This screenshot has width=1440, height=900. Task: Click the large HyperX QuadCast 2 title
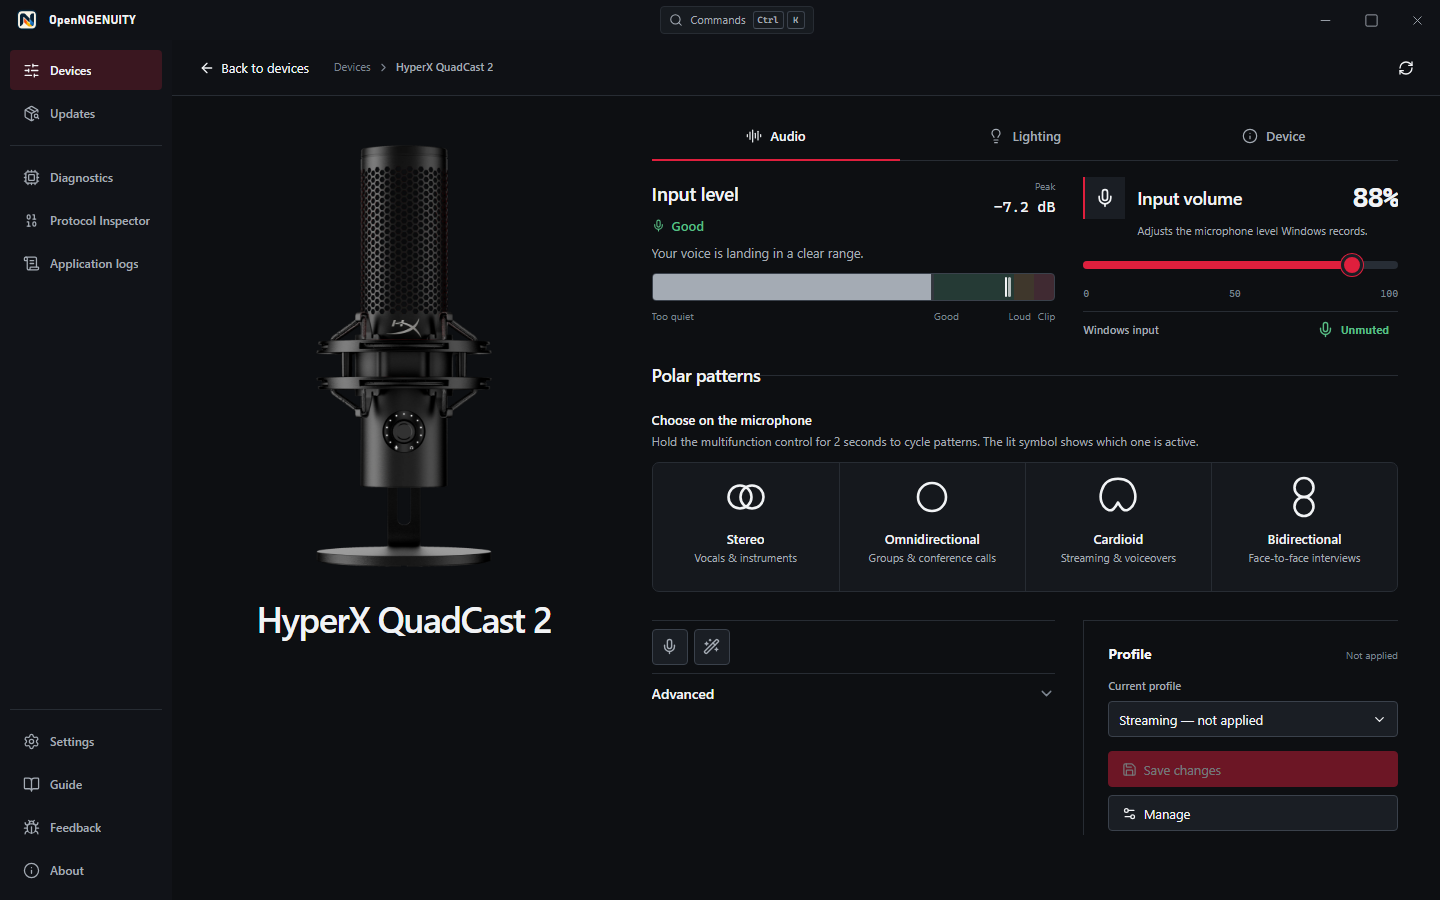point(404,621)
